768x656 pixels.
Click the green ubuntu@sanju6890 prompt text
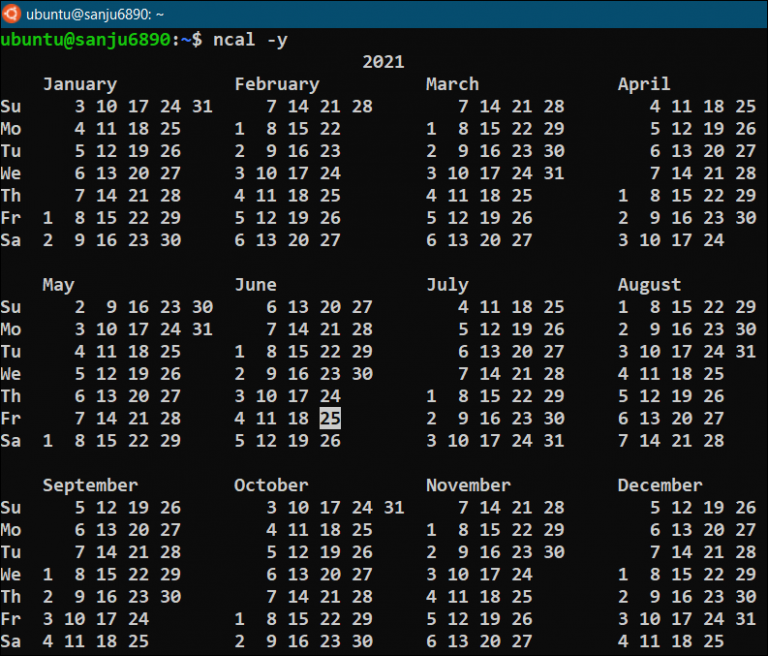click(86, 40)
